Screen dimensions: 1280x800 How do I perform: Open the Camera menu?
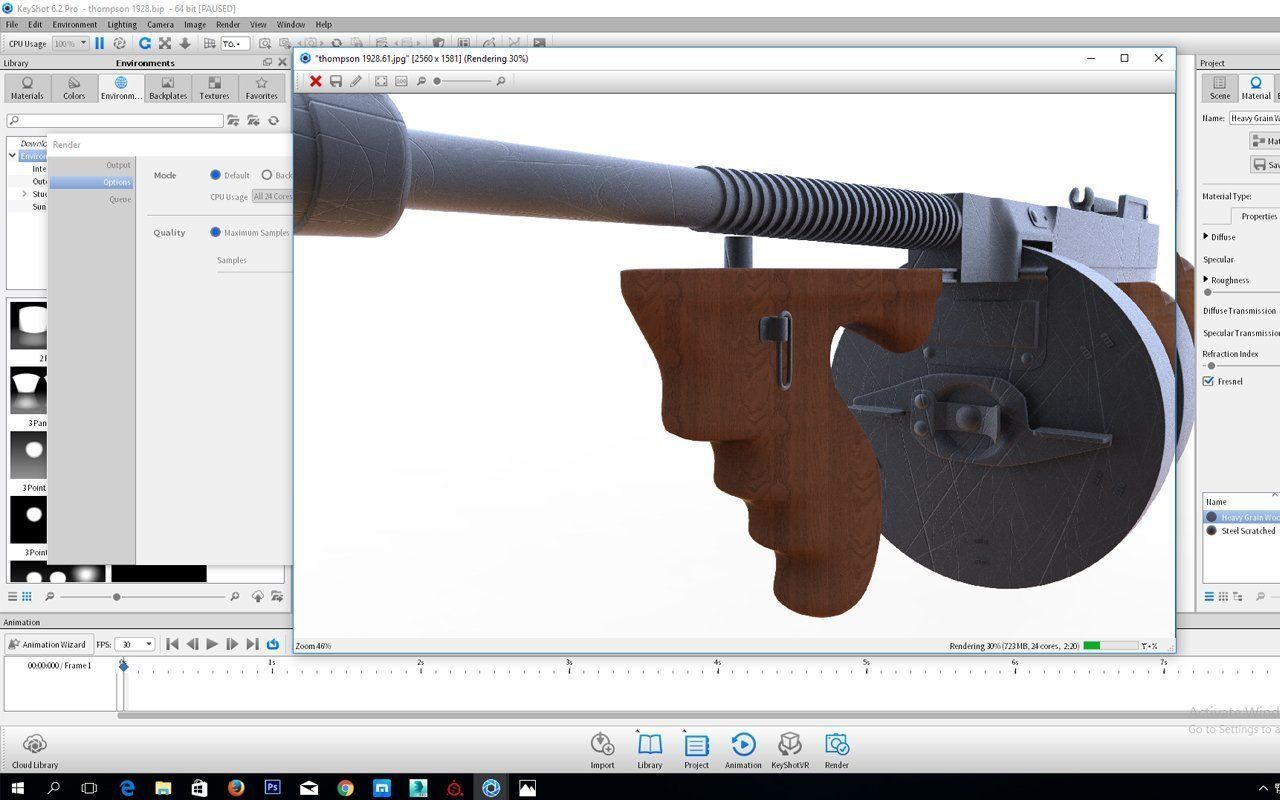pos(160,24)
